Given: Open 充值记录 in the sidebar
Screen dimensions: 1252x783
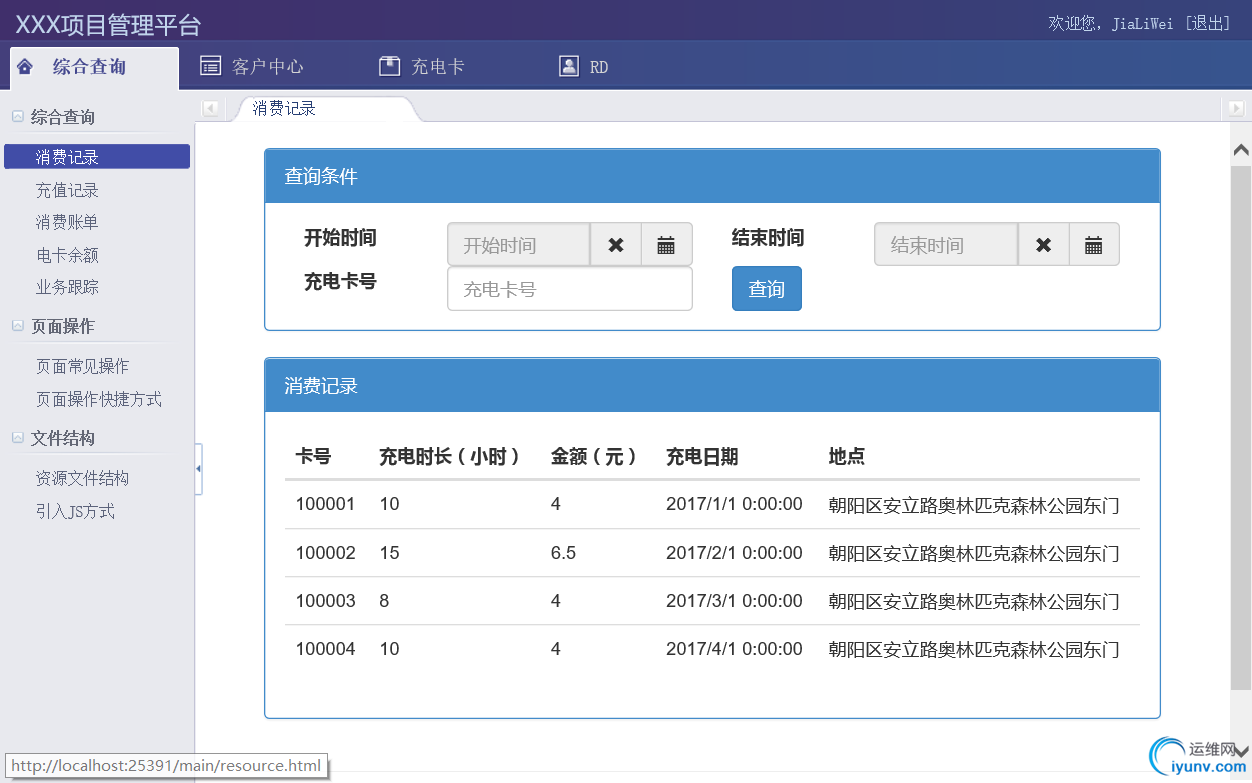Looking at the screenshot, I should tap(67, 190).
